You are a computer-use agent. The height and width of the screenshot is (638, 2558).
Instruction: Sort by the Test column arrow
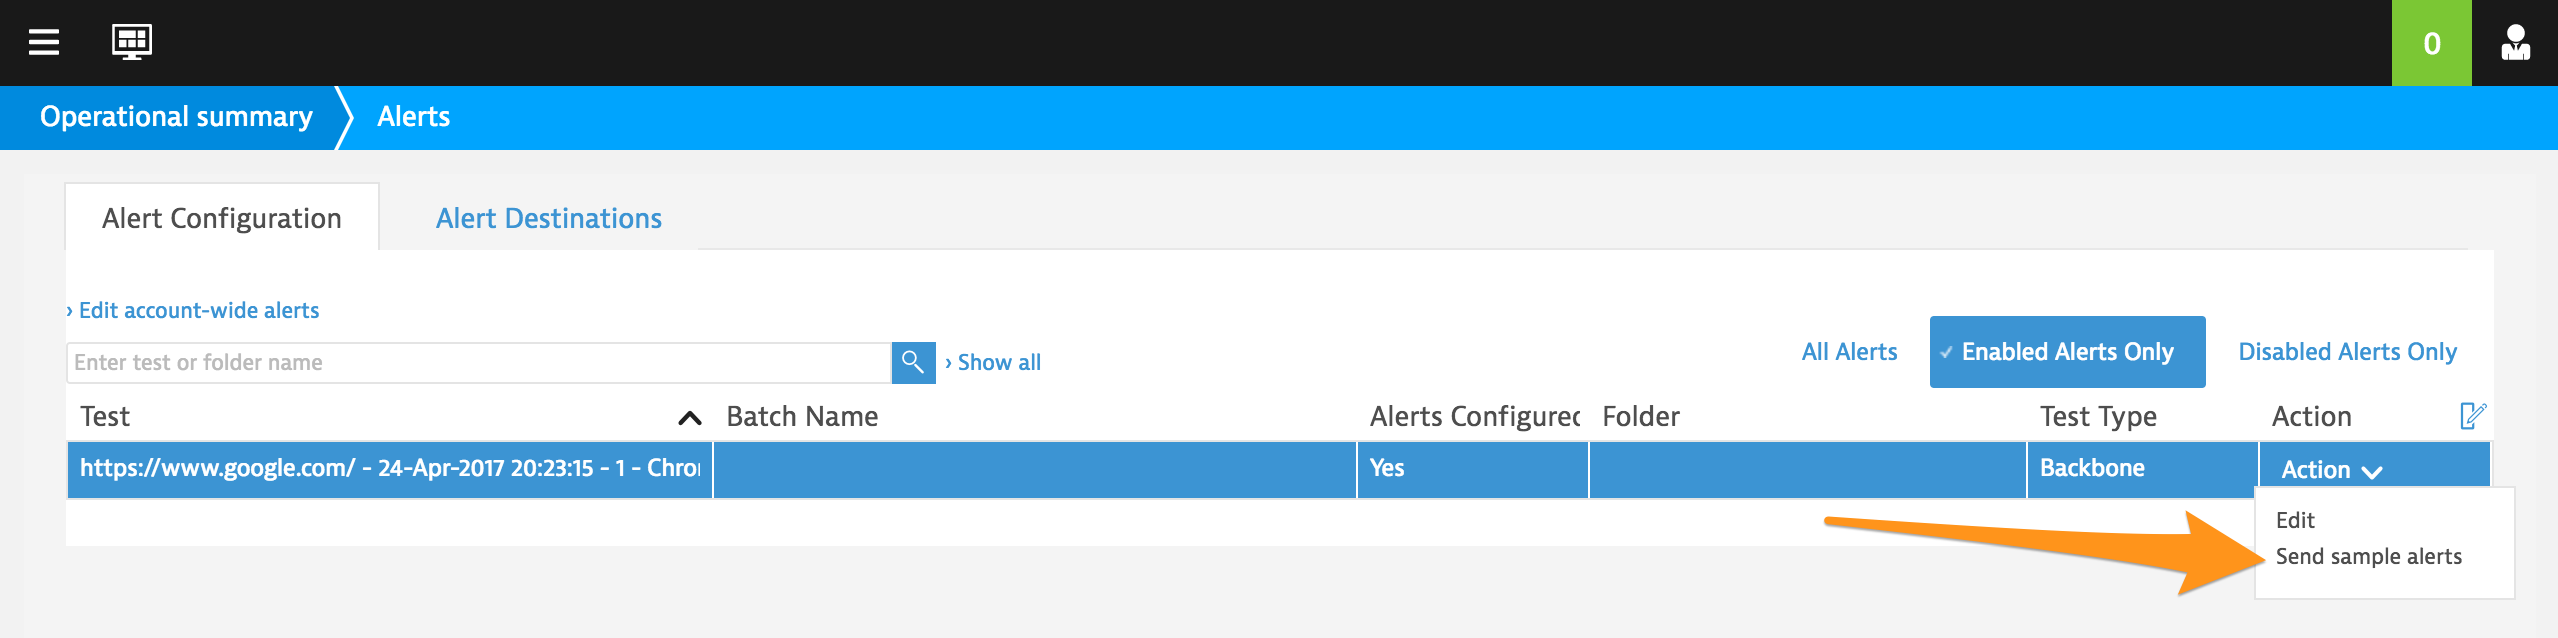click(690, 418)
